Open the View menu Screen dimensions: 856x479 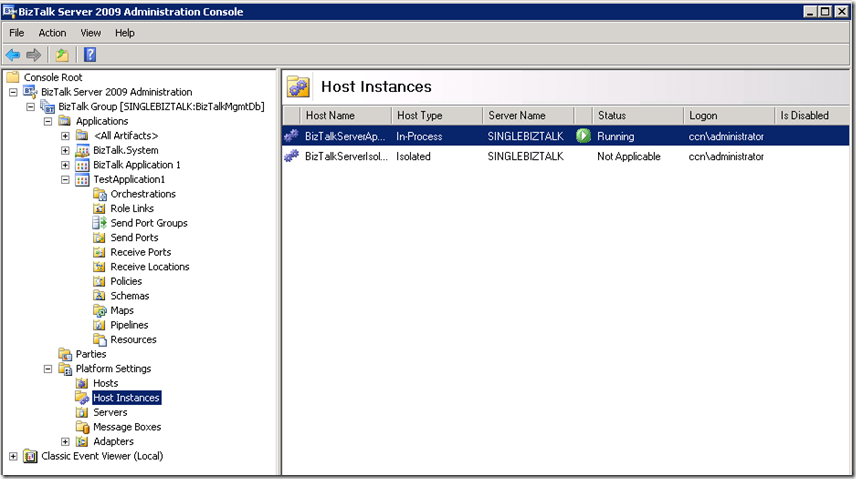91,33
